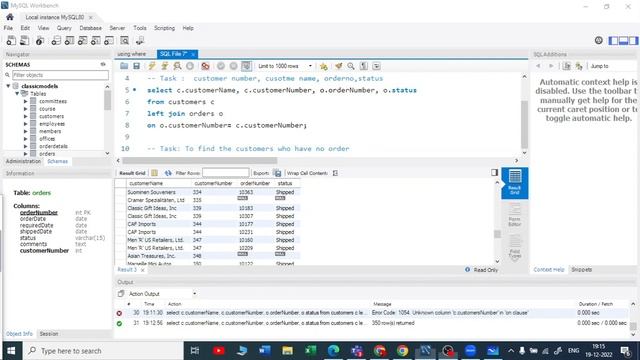Reconnect to DBMS toolbar icon
This screenshot has width=640, height=360.
(x=140, y=40)
